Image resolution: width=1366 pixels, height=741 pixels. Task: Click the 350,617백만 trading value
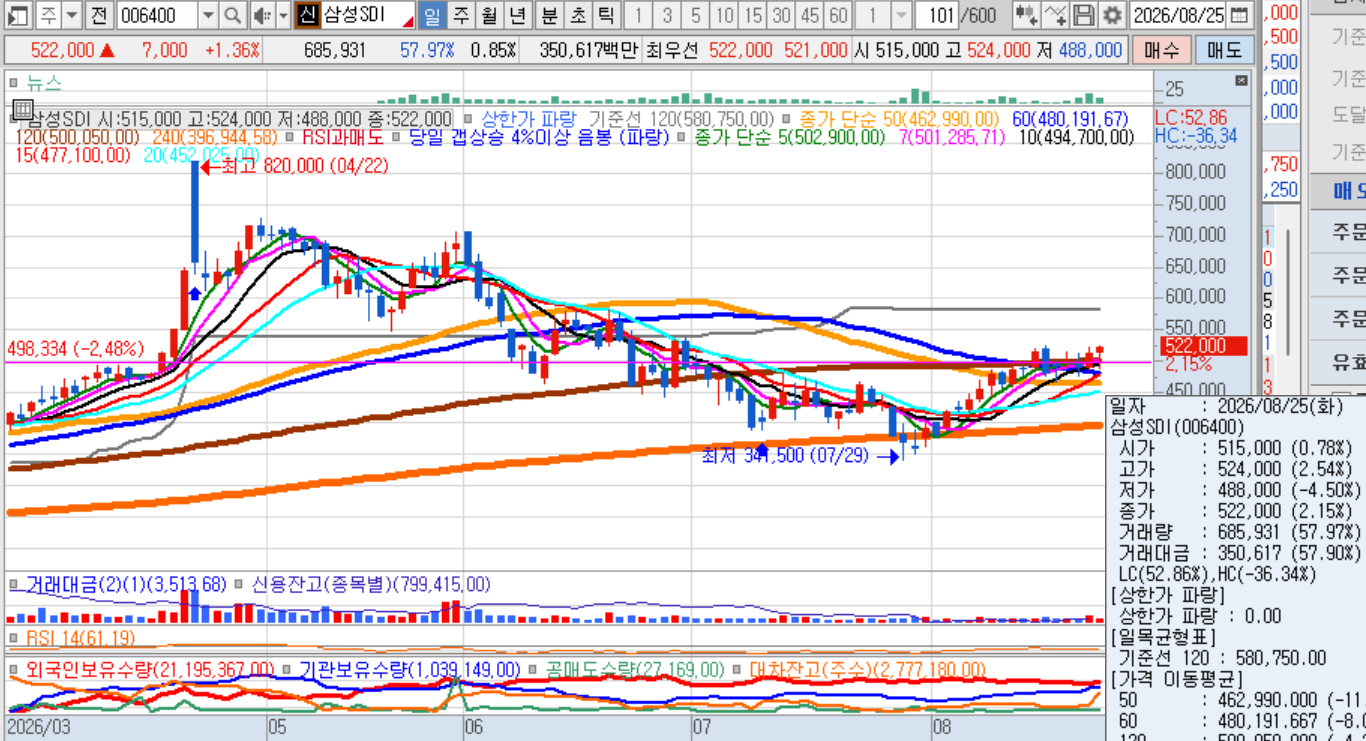(587, 50)
